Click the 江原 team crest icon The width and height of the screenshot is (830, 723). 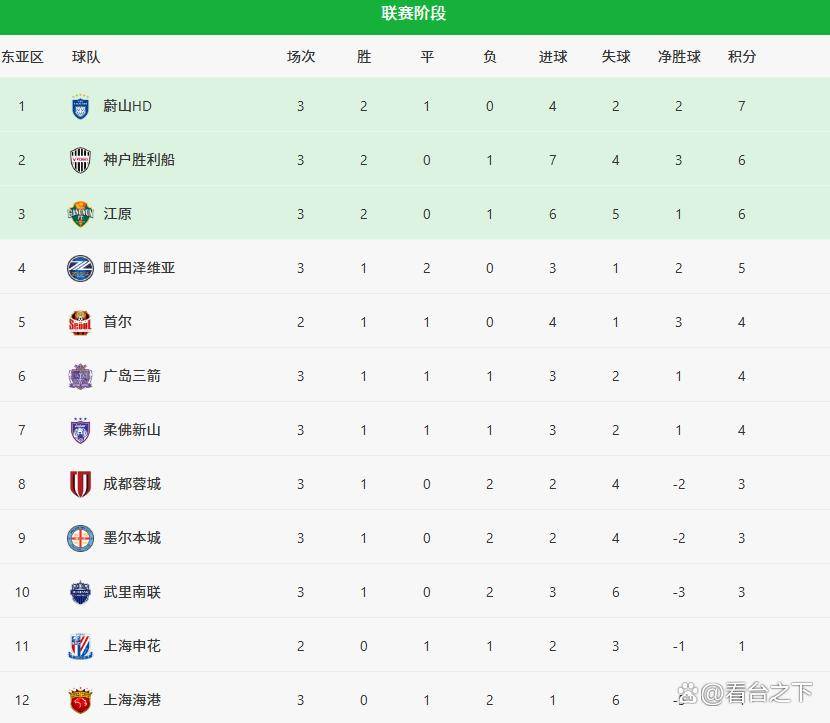80,214
